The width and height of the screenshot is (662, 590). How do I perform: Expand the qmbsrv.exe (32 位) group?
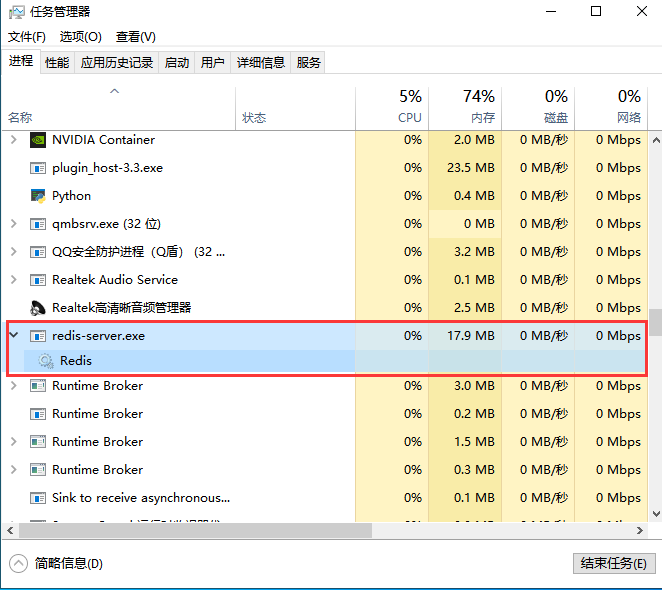coord(14,224)
